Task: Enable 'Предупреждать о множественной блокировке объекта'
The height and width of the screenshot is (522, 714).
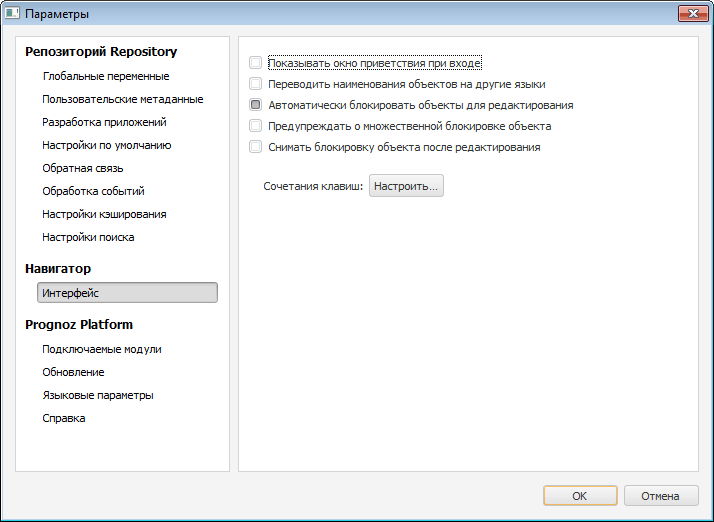Action: 256,126
